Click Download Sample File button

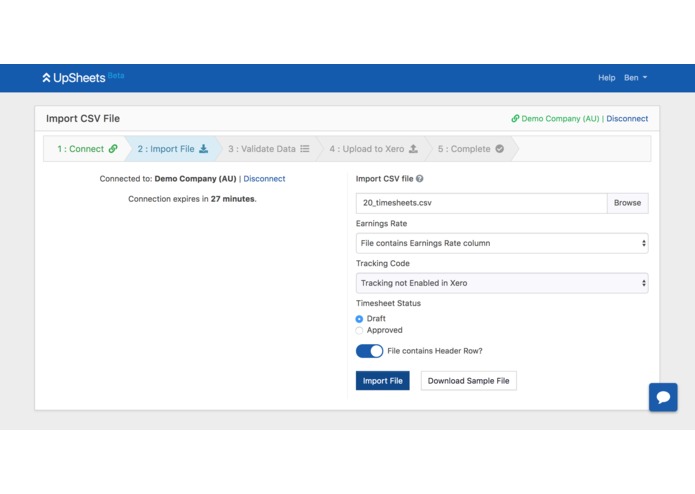tap(469, 381)
